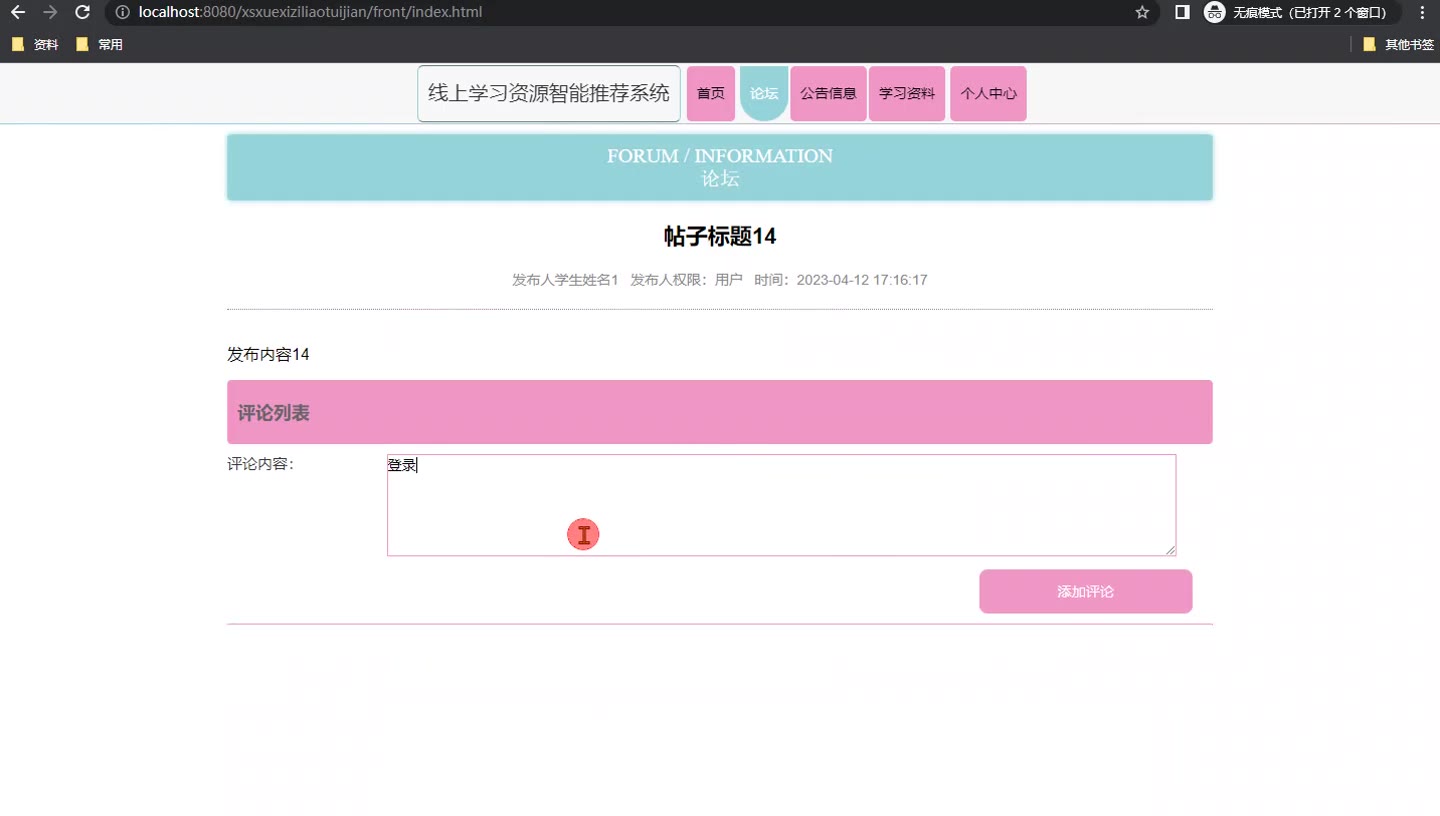Open the 常用 bookmarks folder
The height and width of the screenshot is (816, 1440).
(x=100, y=45)
